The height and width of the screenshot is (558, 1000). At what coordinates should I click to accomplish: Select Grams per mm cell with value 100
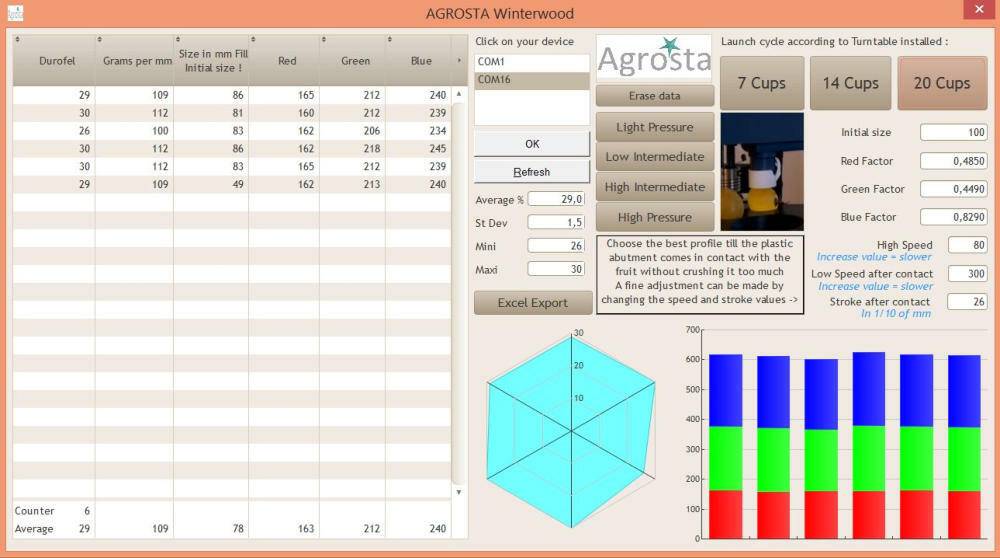135,131
